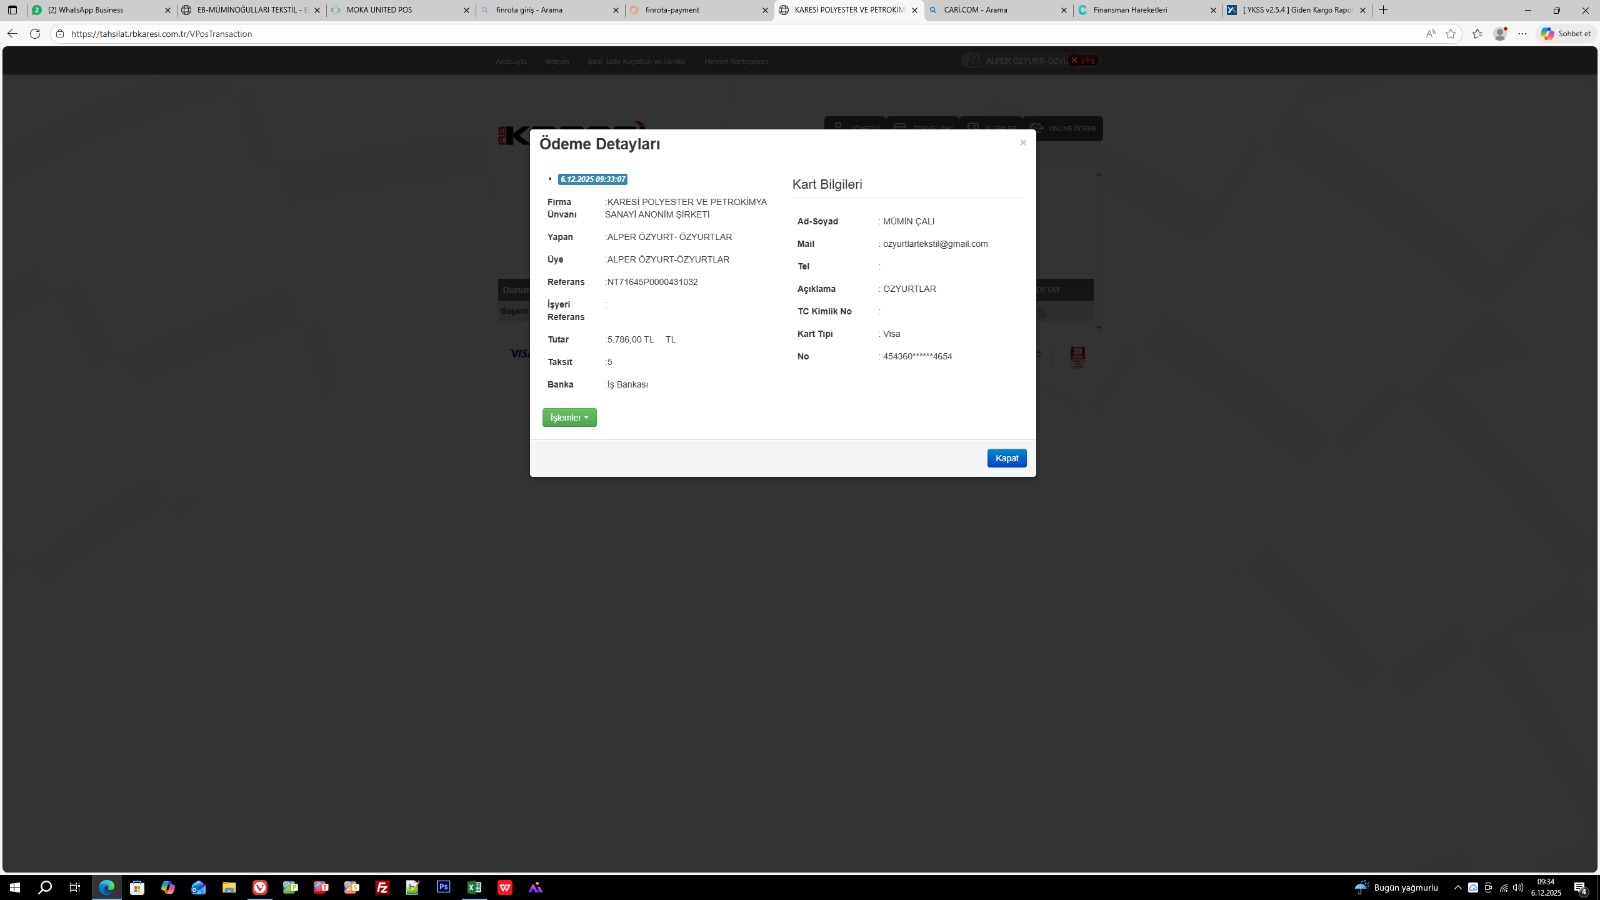The image size is (1600, 900).
Task: Open Edge settings and more menu
Action: point(1522,34)
